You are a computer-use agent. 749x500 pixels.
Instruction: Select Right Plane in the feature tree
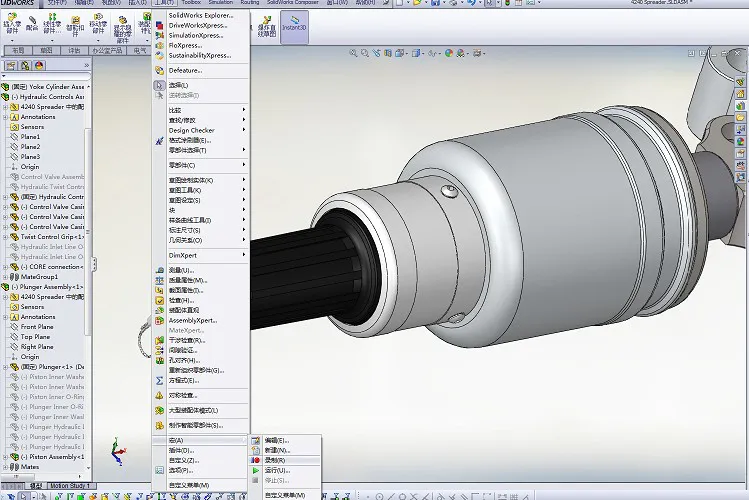[36, 347]
